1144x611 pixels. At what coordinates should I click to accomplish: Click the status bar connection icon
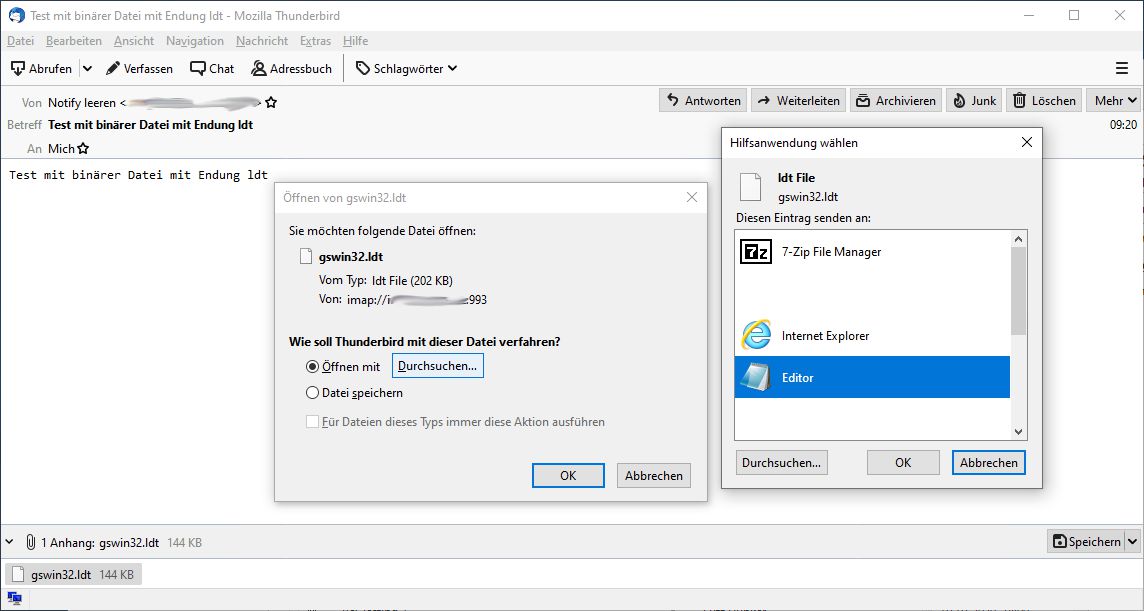click(15, 597)
